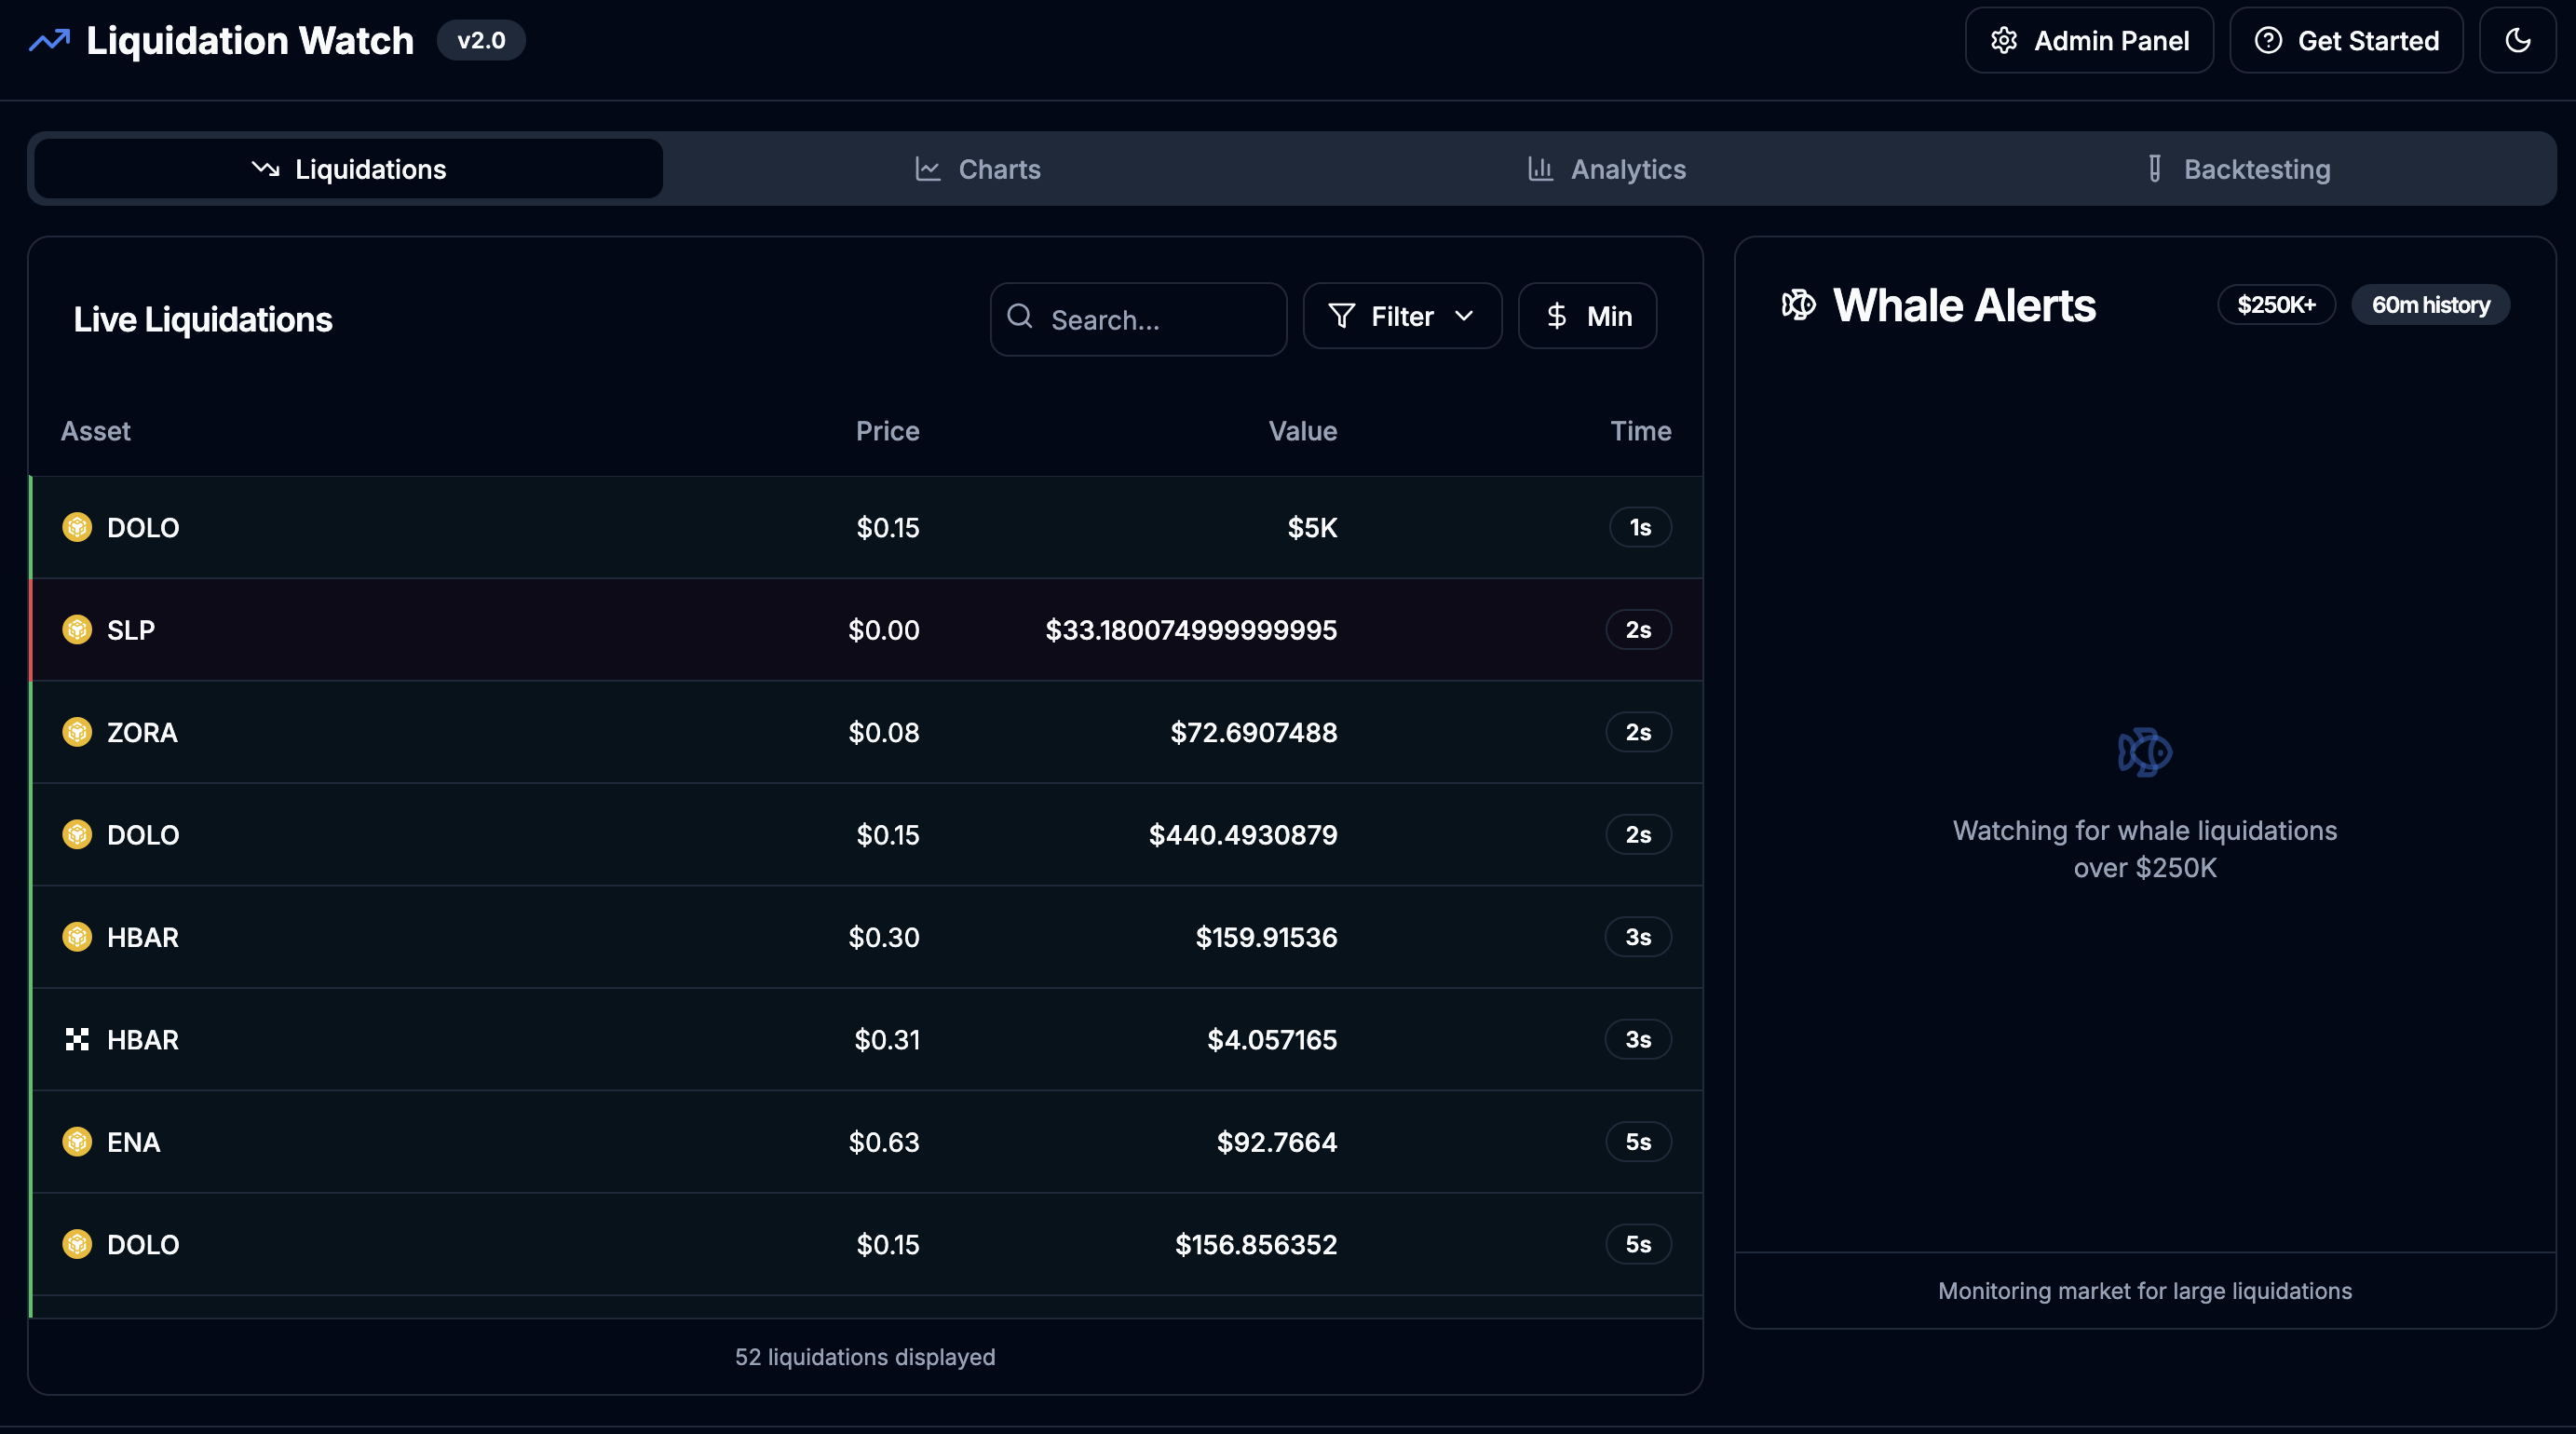This screenshot has height=1434, width=2576.
Task: Open the Admin Panel
Action: pyautogui.click(x=2088, y=41)
